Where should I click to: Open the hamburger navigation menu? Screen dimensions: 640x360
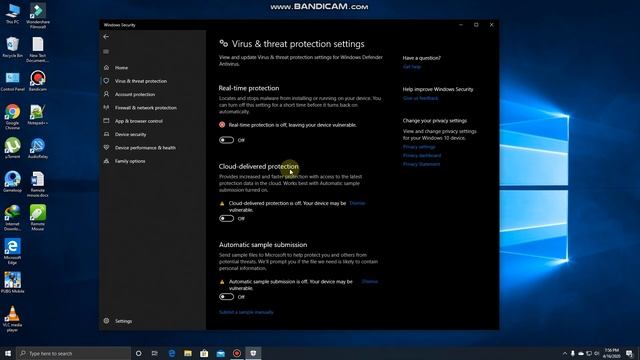pos(106,51)
